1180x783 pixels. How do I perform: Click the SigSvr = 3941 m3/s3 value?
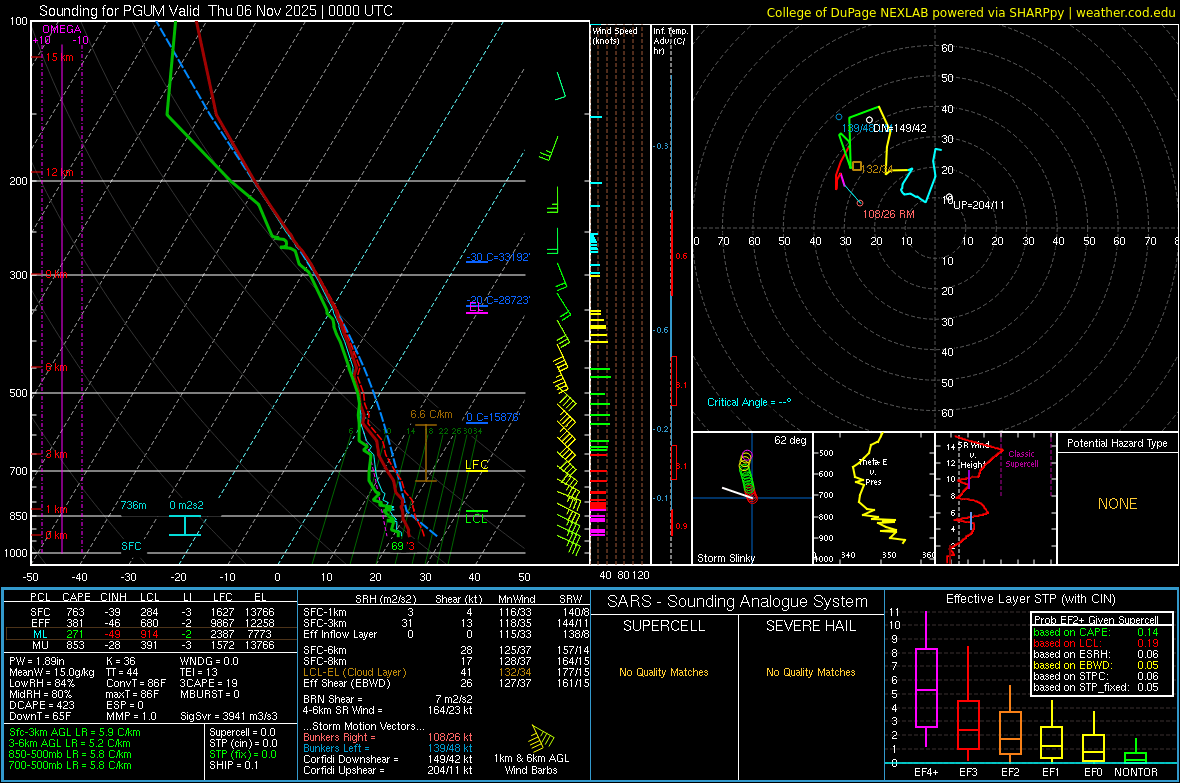(x=229, y=716)
